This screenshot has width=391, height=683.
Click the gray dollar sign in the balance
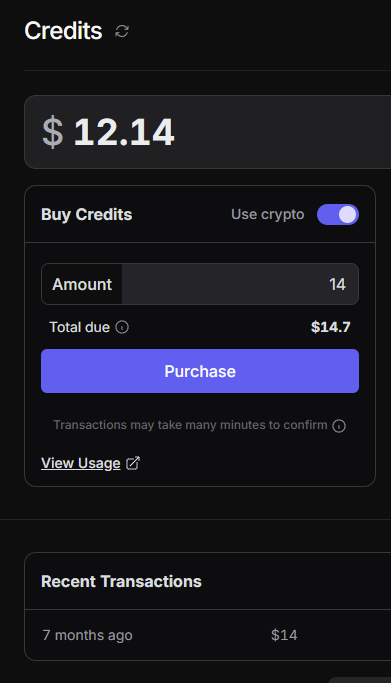pos(53,132)
